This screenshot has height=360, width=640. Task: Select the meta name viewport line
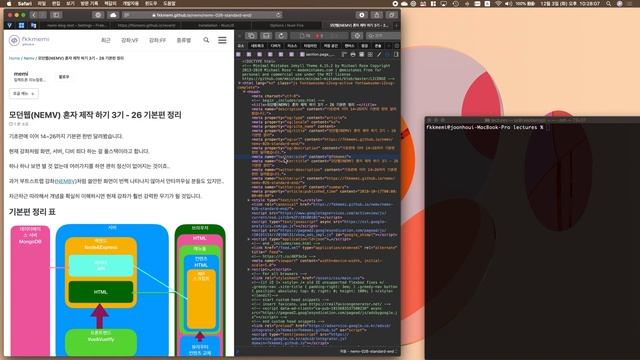pyautogui.click(x=316, y=263)
